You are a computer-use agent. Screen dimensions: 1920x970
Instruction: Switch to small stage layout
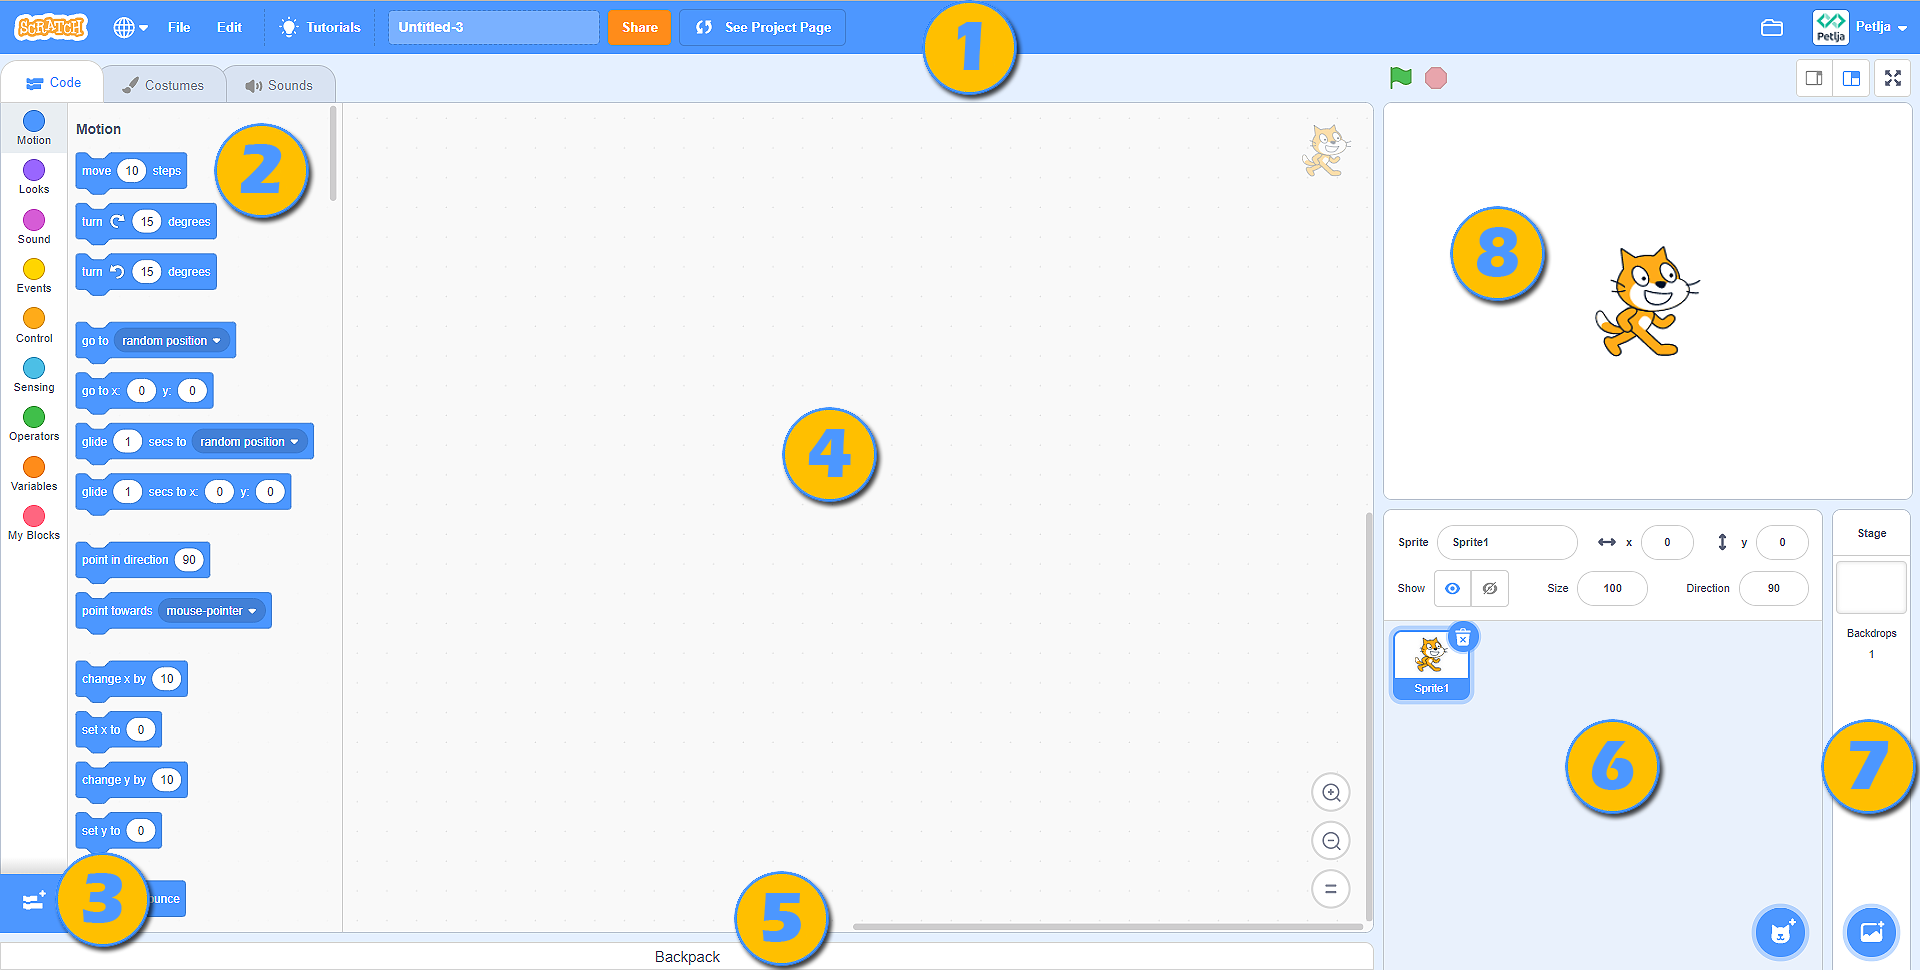[x=1814, y=78]
